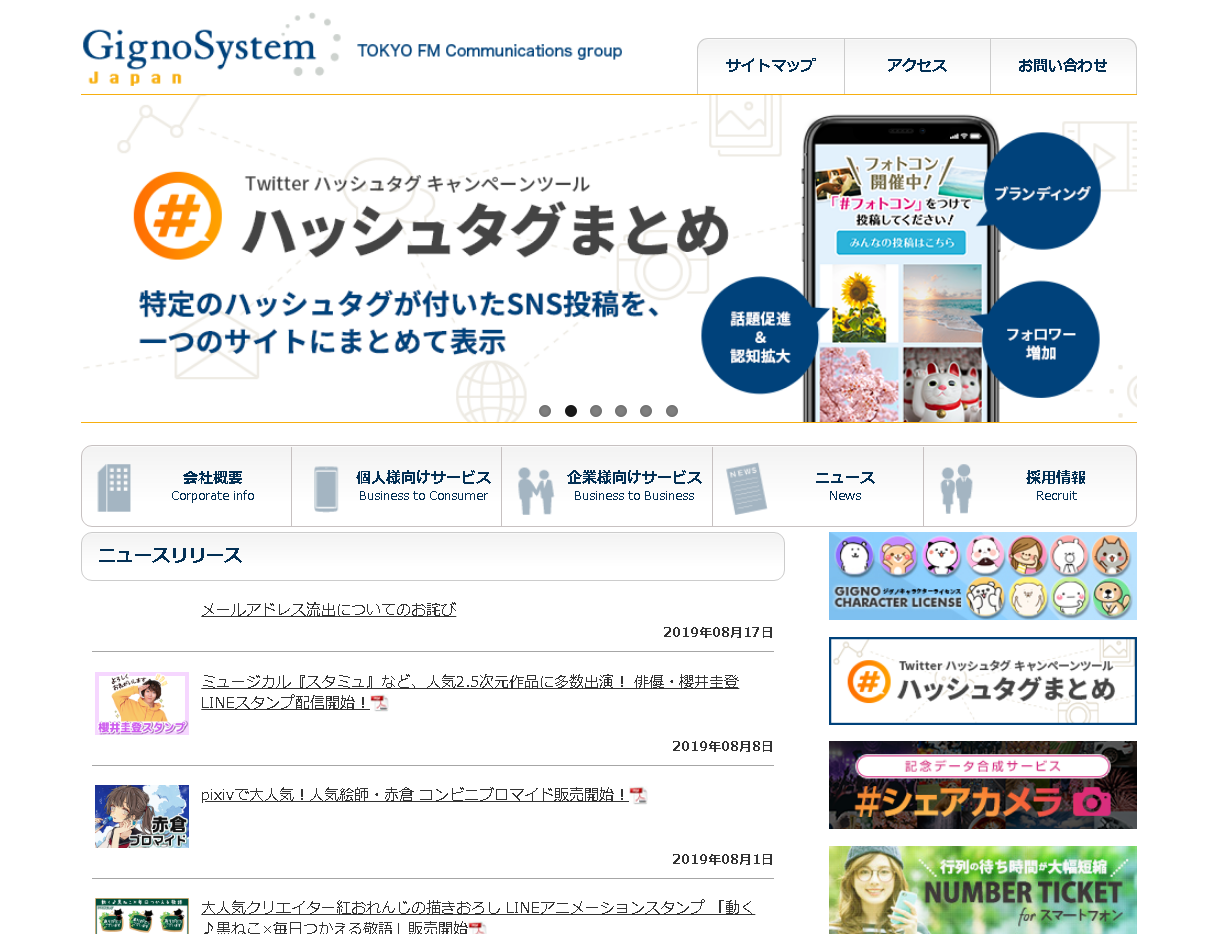Click the 赤倉プロマイド thumbnail image
The width and height of the screenshot is (1226, 934).
click(x=142, y=816)
